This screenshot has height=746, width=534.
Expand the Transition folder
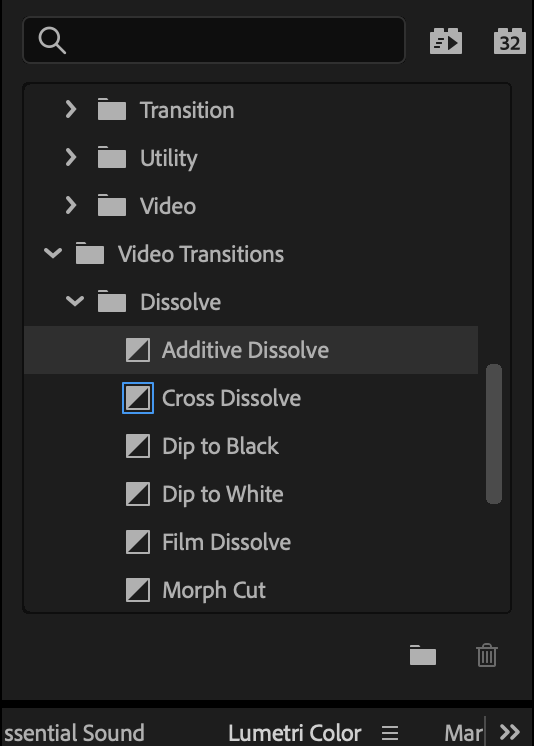pos(71,110)
